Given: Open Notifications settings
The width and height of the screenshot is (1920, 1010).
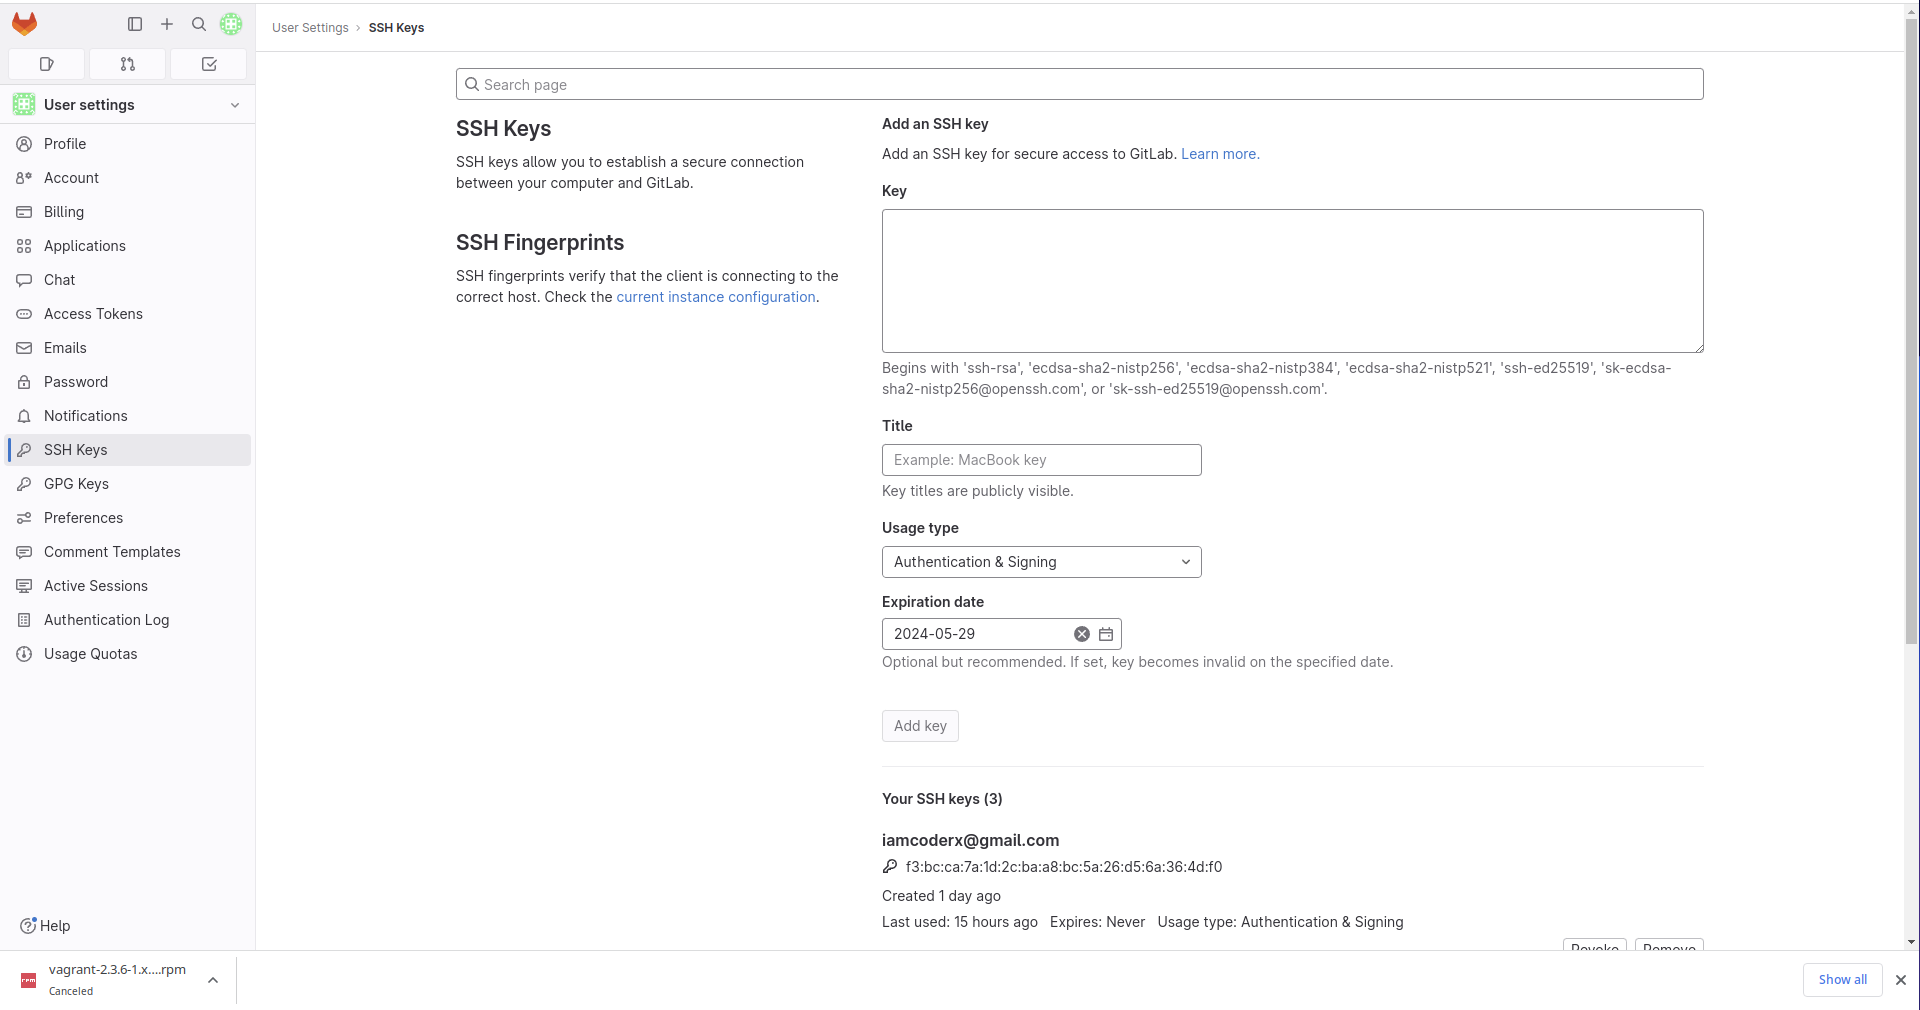Looking at the screenshot, I should 128,416.
